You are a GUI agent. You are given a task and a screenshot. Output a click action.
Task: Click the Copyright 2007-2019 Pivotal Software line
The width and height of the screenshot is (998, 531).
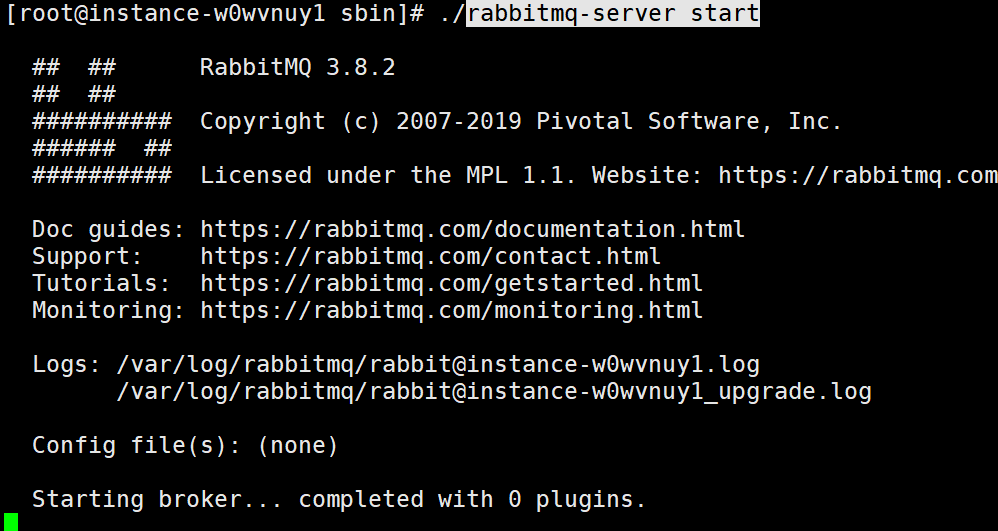(x=521, y=121)
